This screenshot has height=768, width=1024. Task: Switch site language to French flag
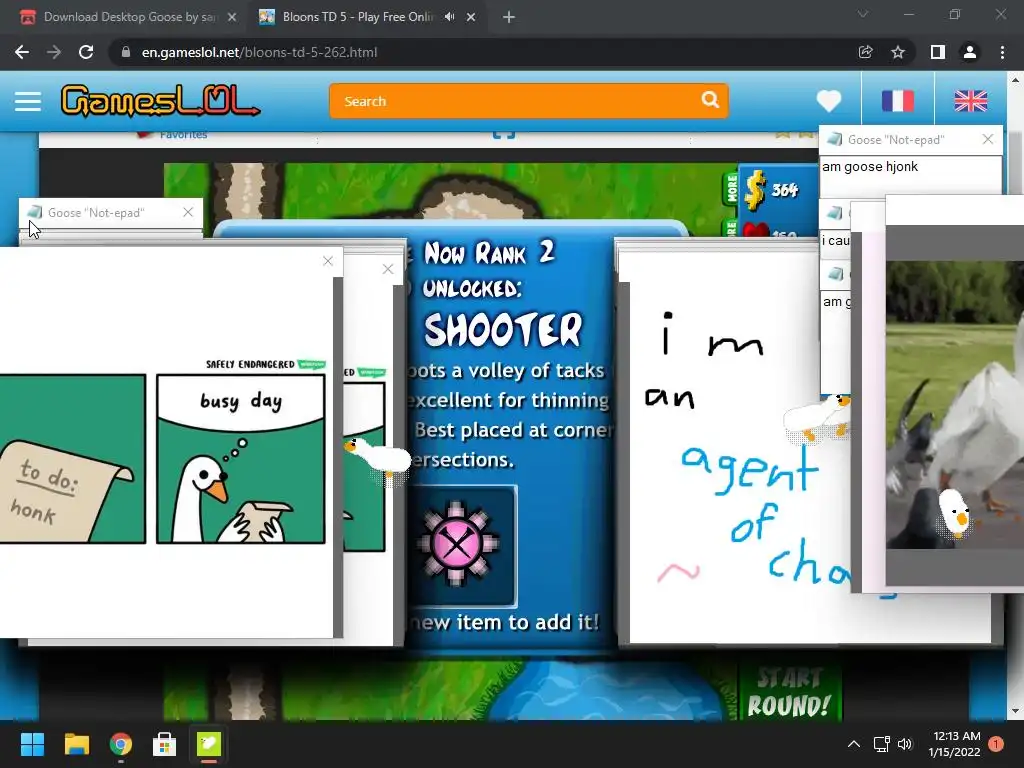point(898,101)
